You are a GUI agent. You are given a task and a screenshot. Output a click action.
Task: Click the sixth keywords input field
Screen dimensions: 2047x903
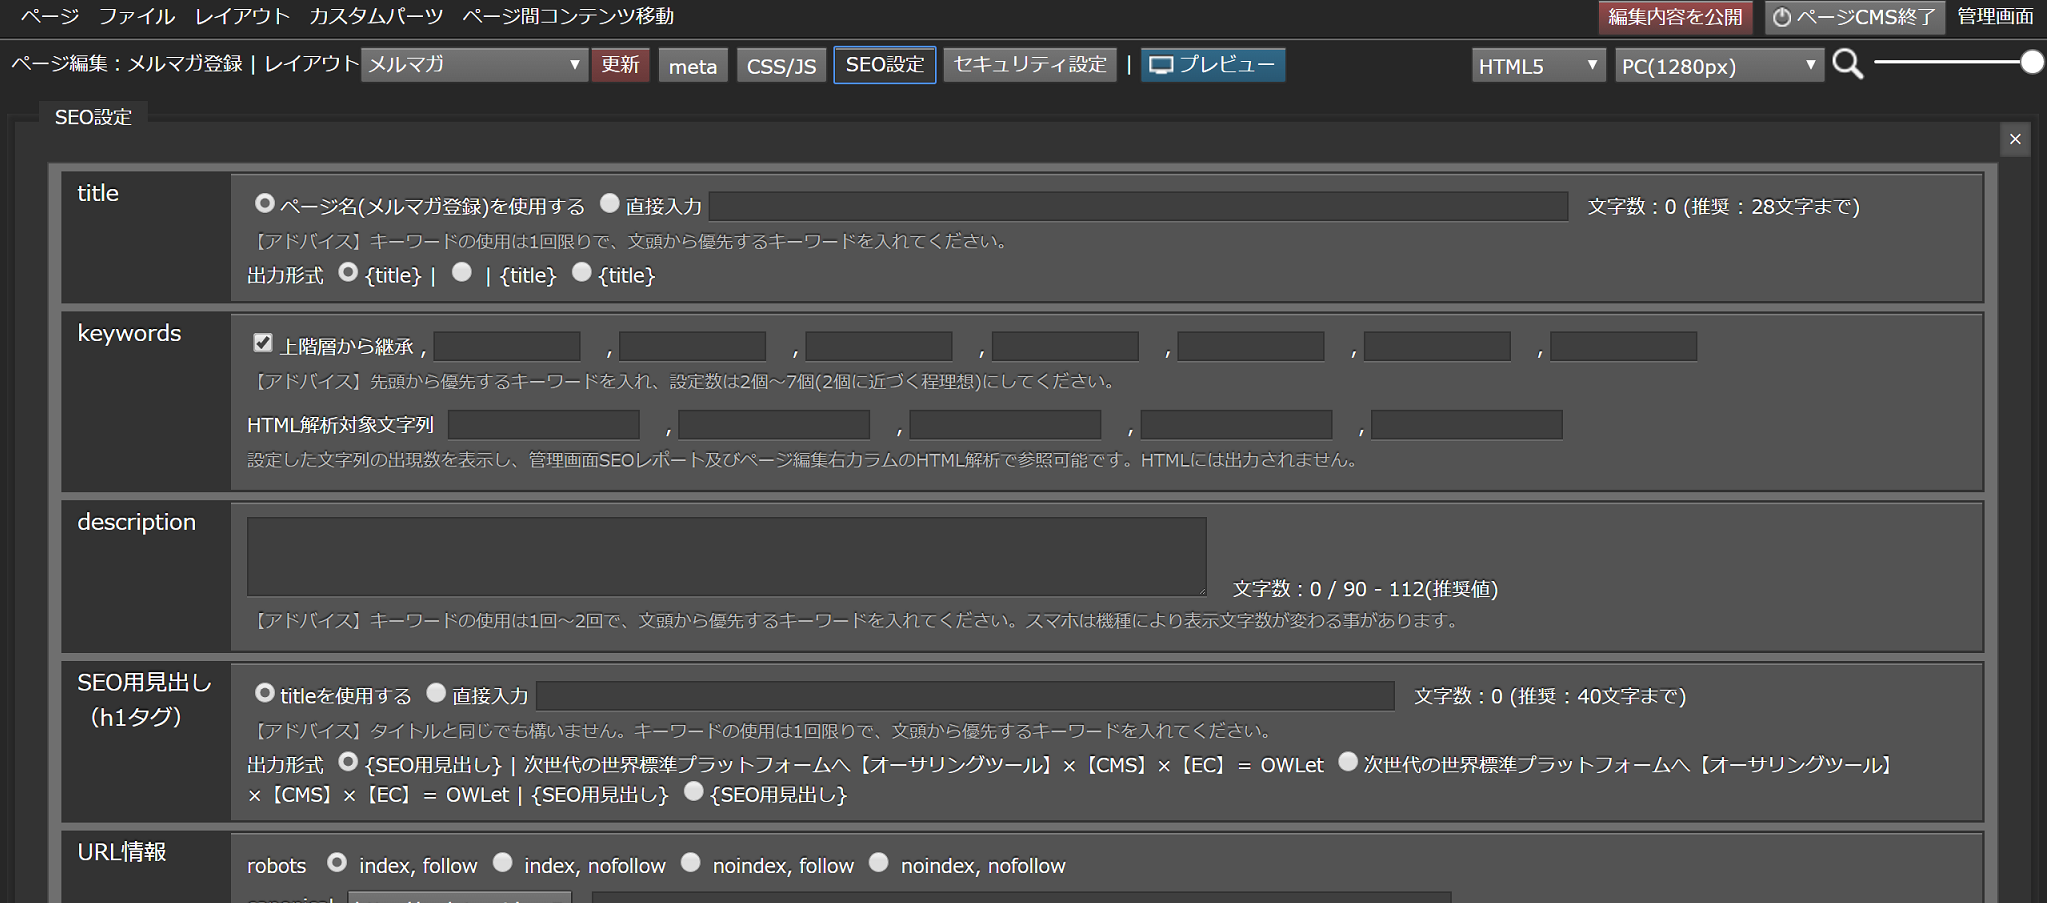1437,346
